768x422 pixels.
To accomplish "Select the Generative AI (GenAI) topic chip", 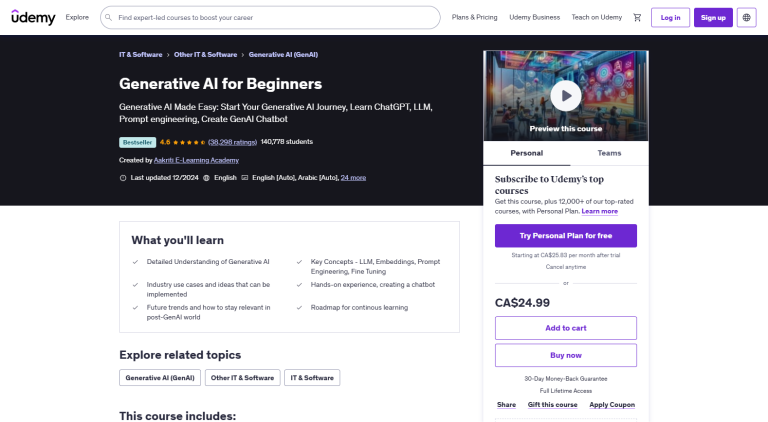I will [160, 378].
